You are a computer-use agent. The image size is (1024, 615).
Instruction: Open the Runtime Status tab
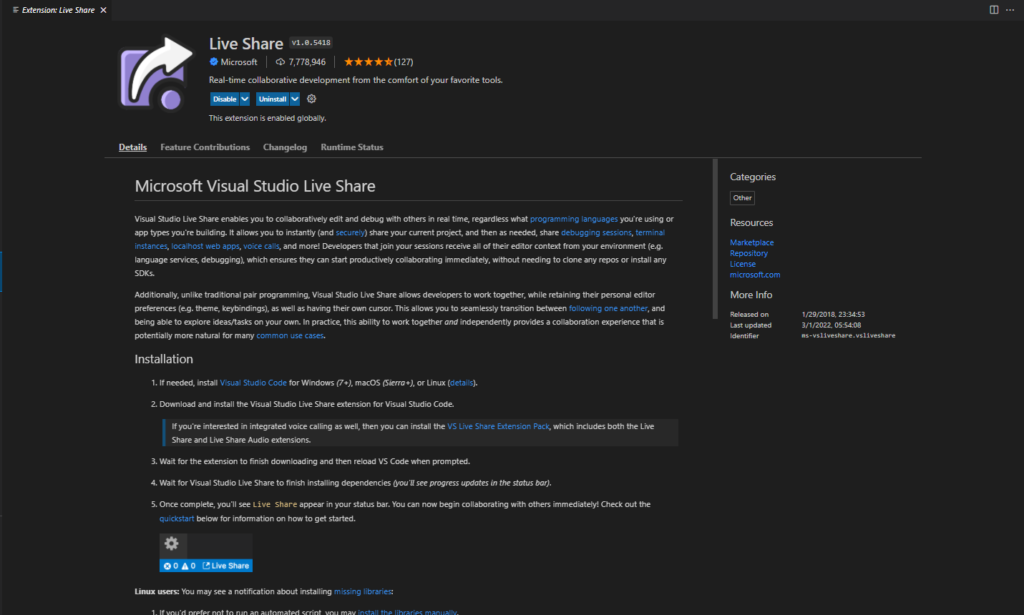[x=352, y=148]
